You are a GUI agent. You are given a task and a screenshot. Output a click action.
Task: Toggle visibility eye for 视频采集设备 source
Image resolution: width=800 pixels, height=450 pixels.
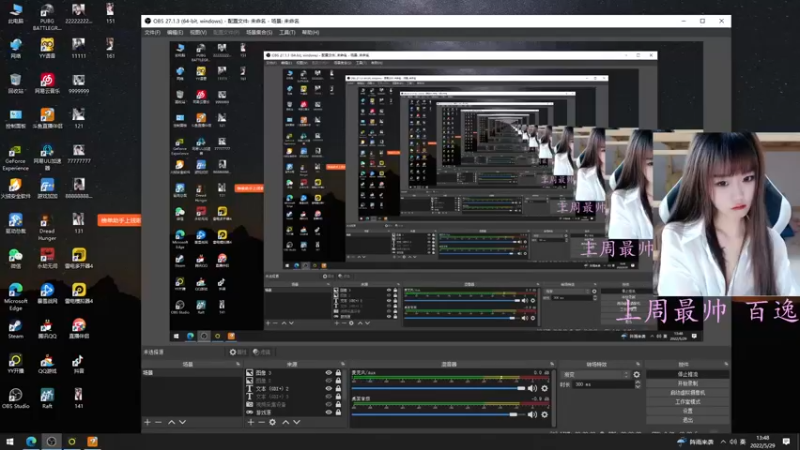329,404
